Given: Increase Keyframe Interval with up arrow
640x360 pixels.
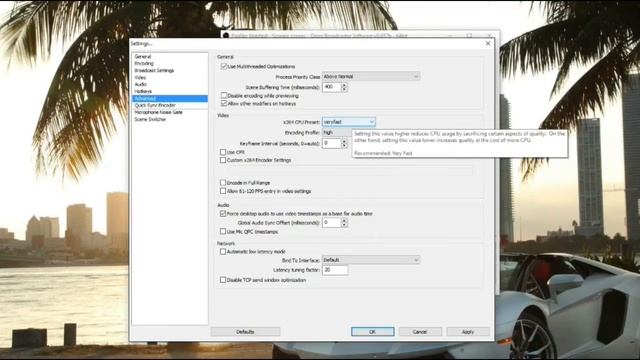Looking at the screenshot, I should coord(344,141).
